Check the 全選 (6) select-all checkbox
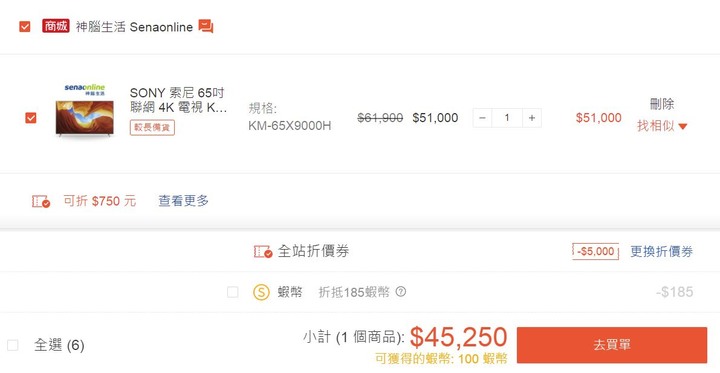This screenshot has height=373, width=720. pyautogui.click(x=13, y=345)
